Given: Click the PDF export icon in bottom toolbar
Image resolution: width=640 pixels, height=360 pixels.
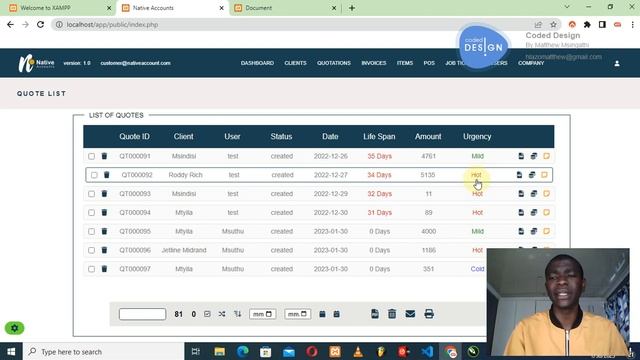Looking at the screenshot, I should (375, 314).
